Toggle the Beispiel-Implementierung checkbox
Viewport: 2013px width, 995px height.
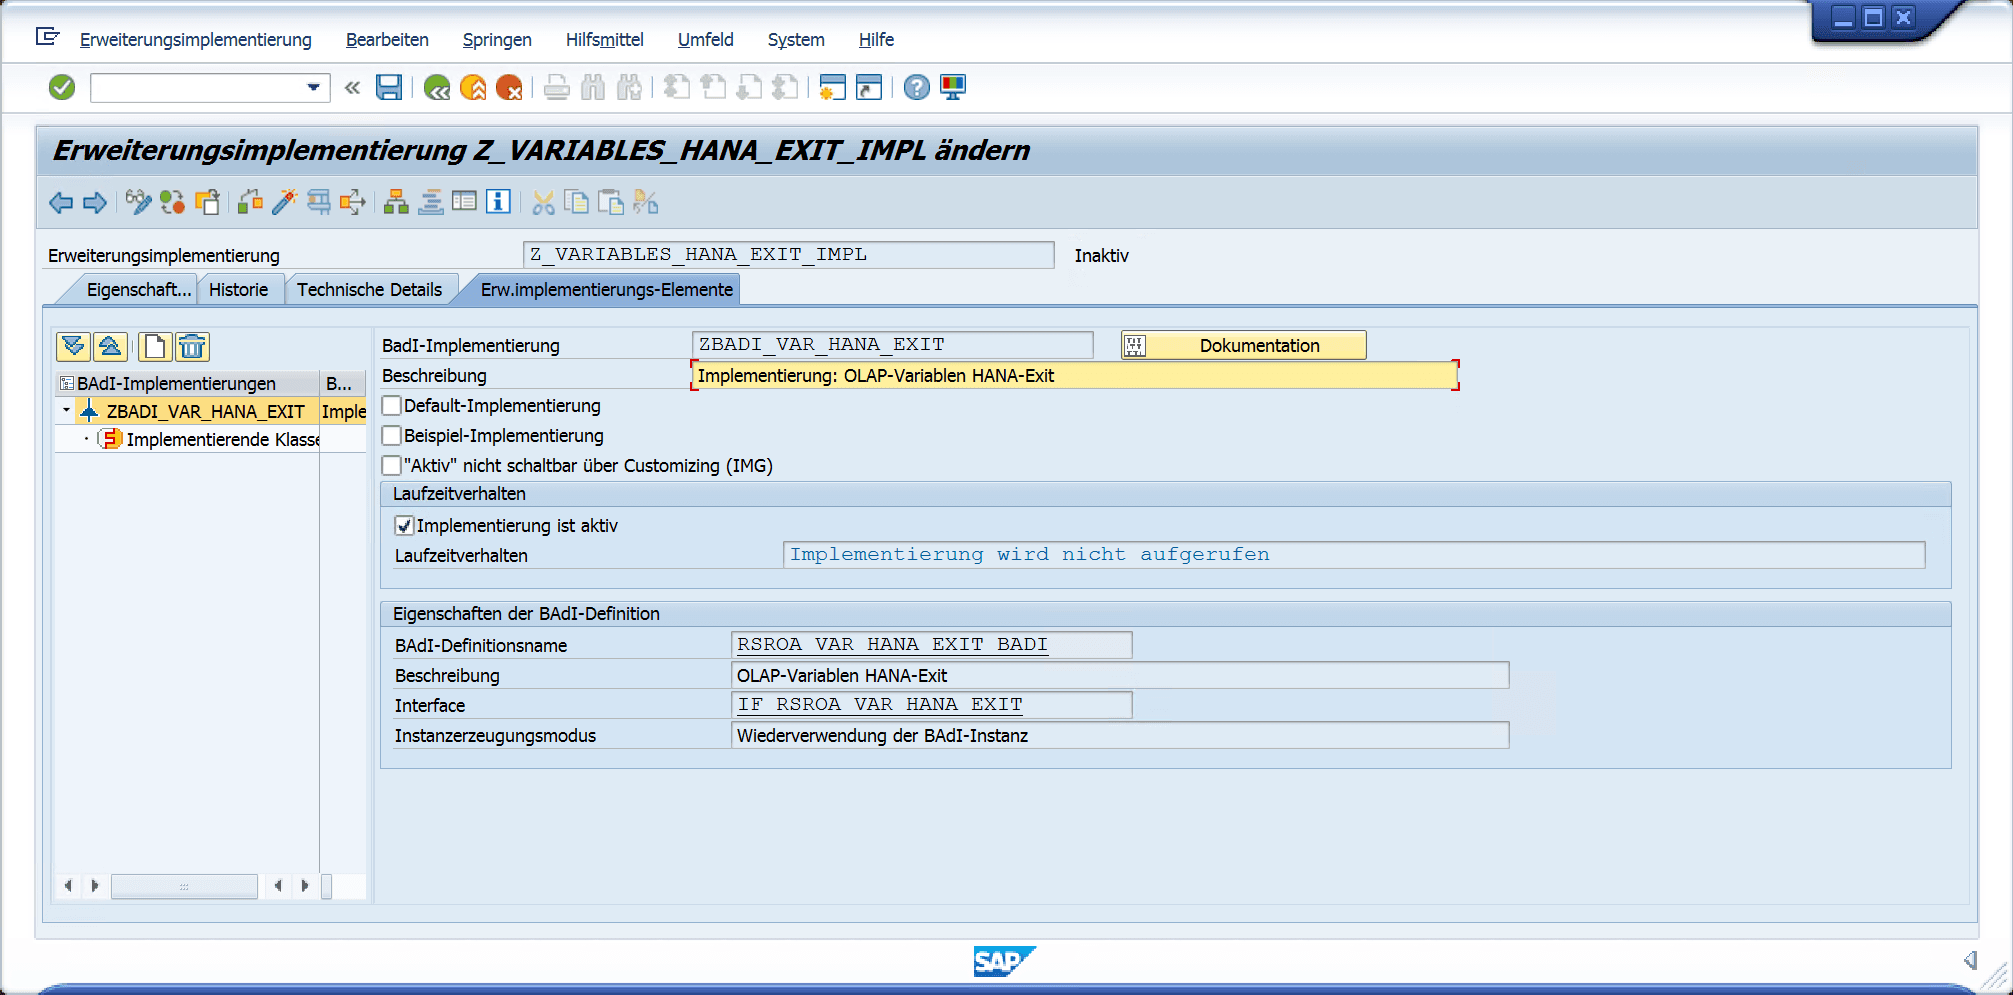[392, 436]
